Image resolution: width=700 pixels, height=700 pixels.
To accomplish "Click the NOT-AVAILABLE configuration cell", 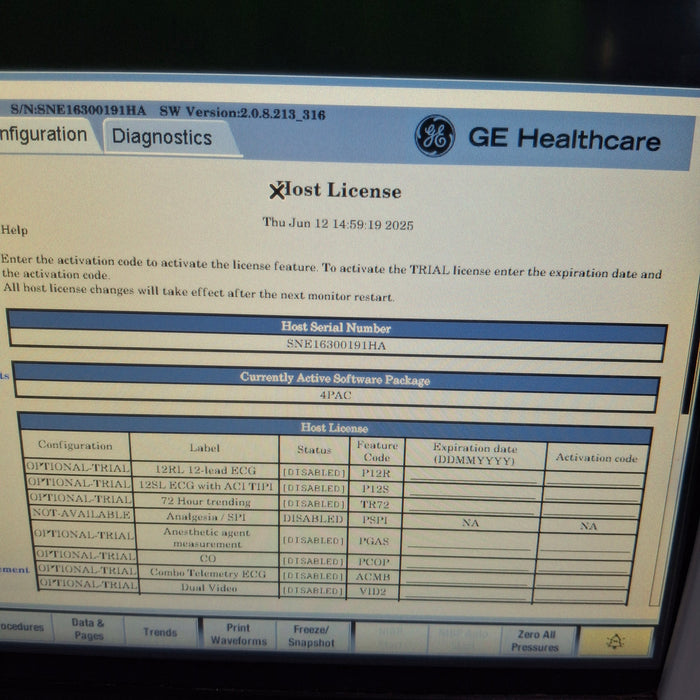I will coord(81,514).
